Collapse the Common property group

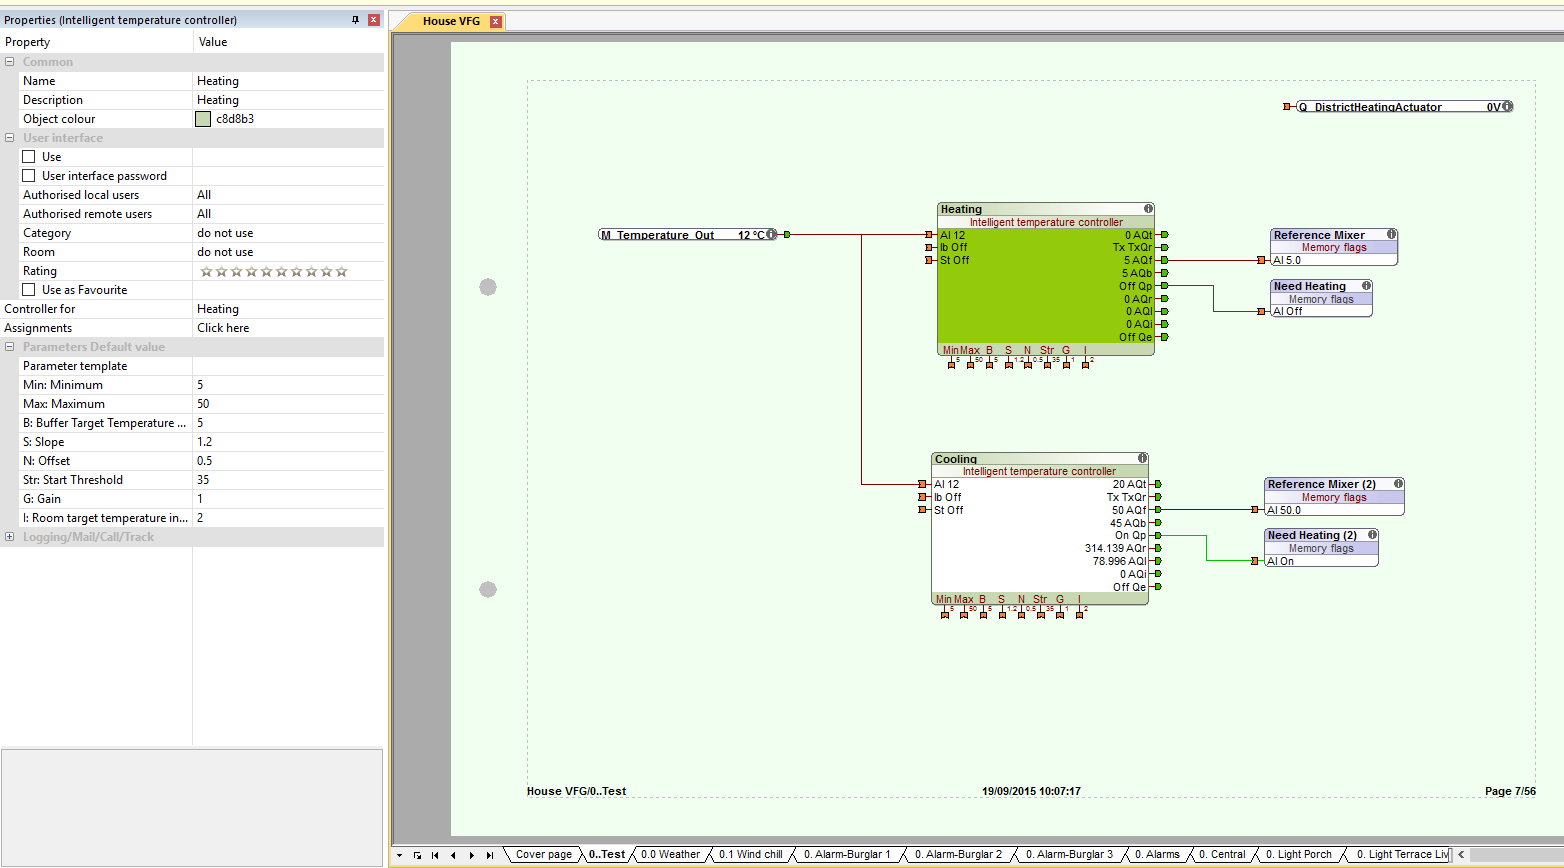click(x=10, y=62)
